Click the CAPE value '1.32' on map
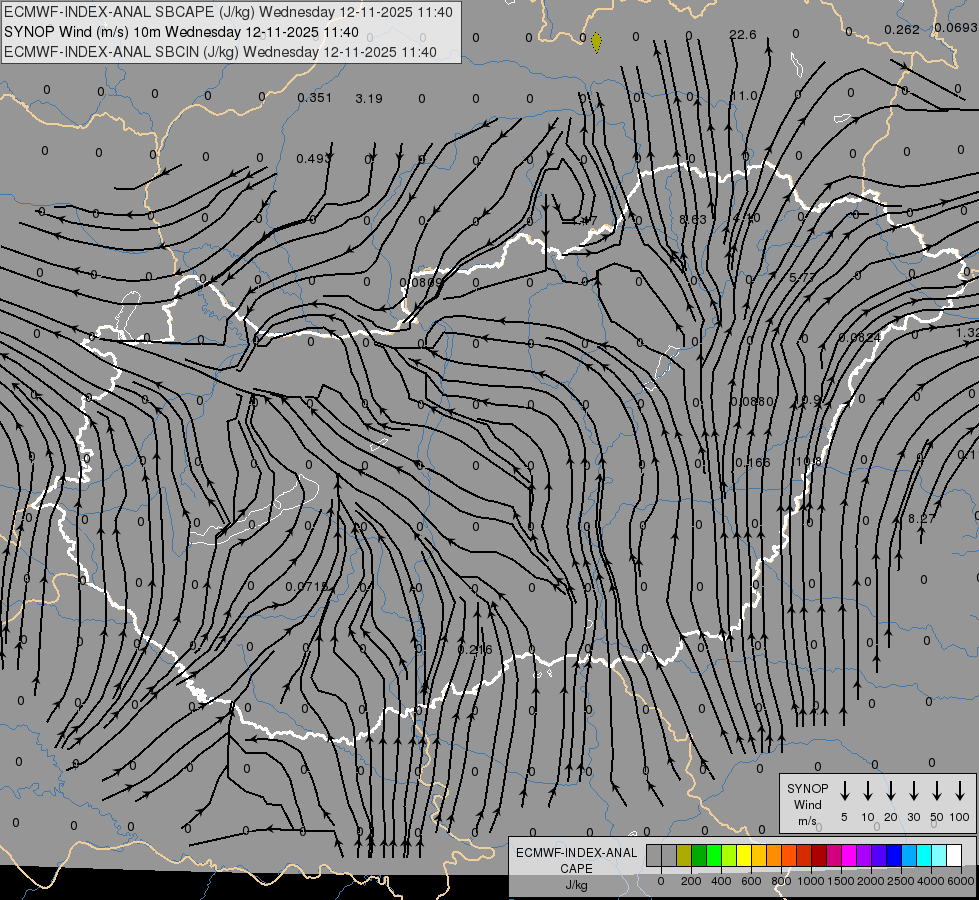This screenshot has height=900, width=979. tap(967, 333)
